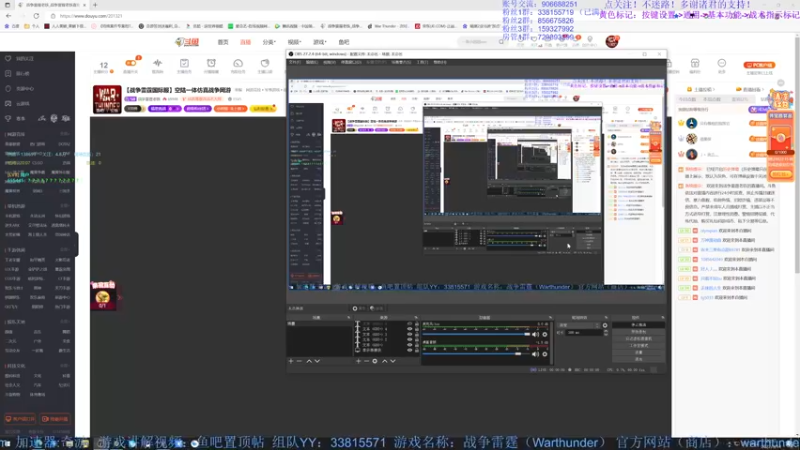The width and height of the screenshot is (800, 450).
Task: Click 停止推流 button in OBS controls
Action: click(638, 324)
